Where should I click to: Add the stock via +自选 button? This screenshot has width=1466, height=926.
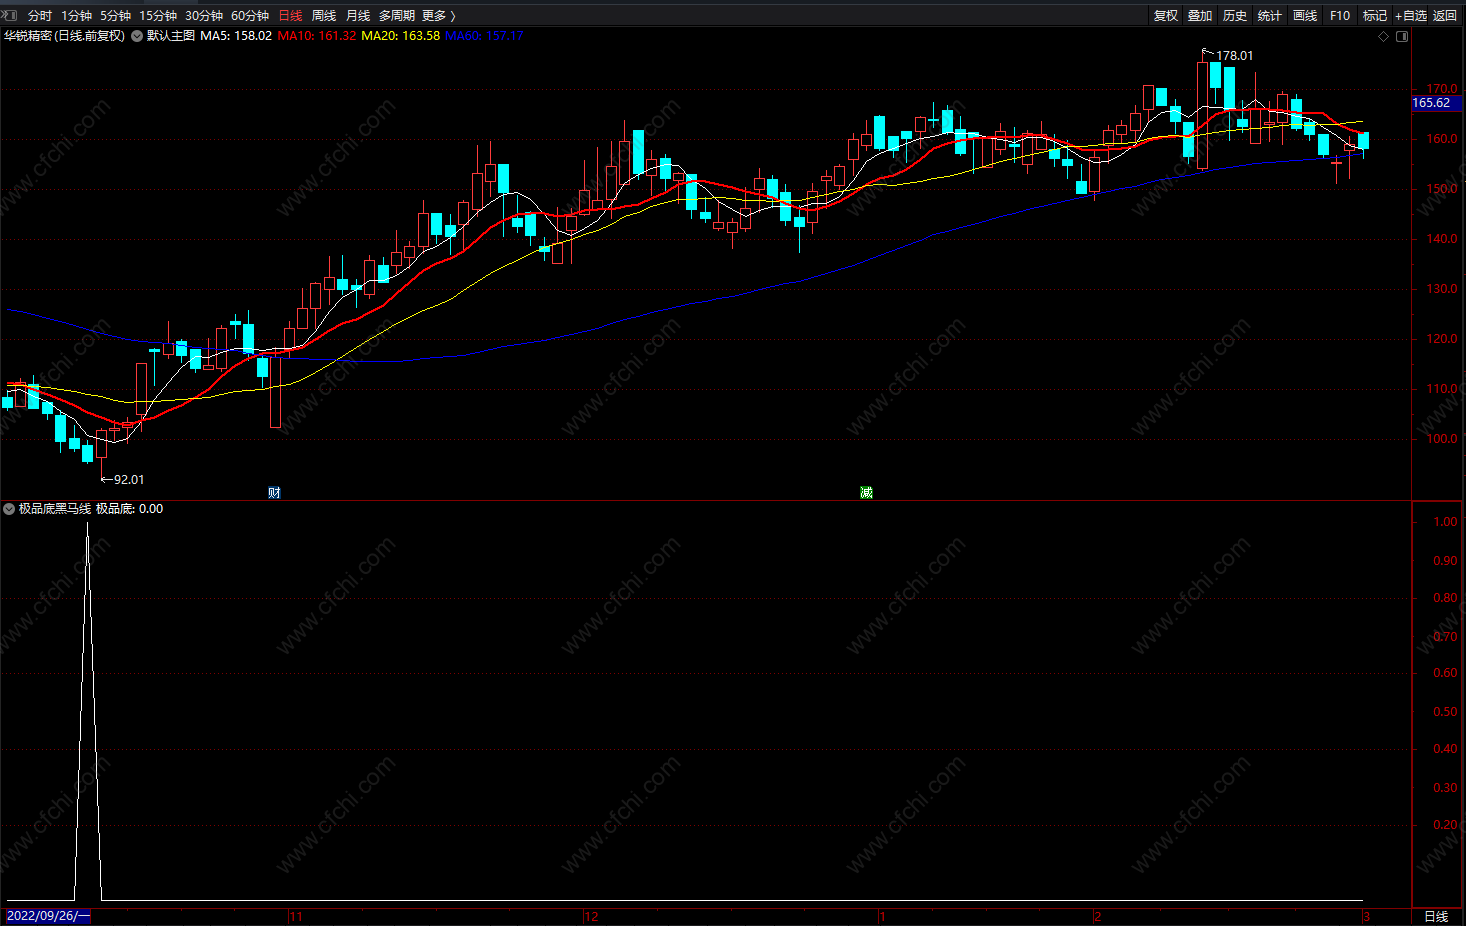point(1411,15)
